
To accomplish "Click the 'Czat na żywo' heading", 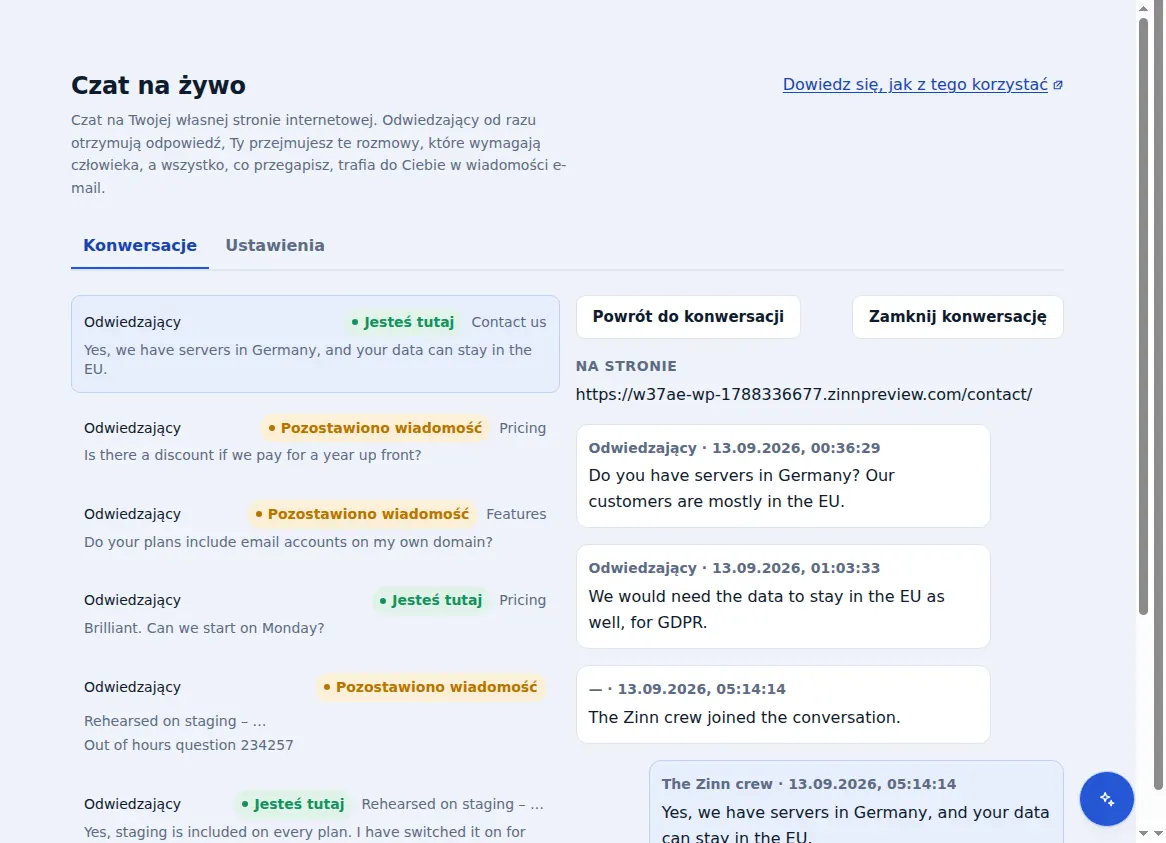I will (x=158, y=85).
